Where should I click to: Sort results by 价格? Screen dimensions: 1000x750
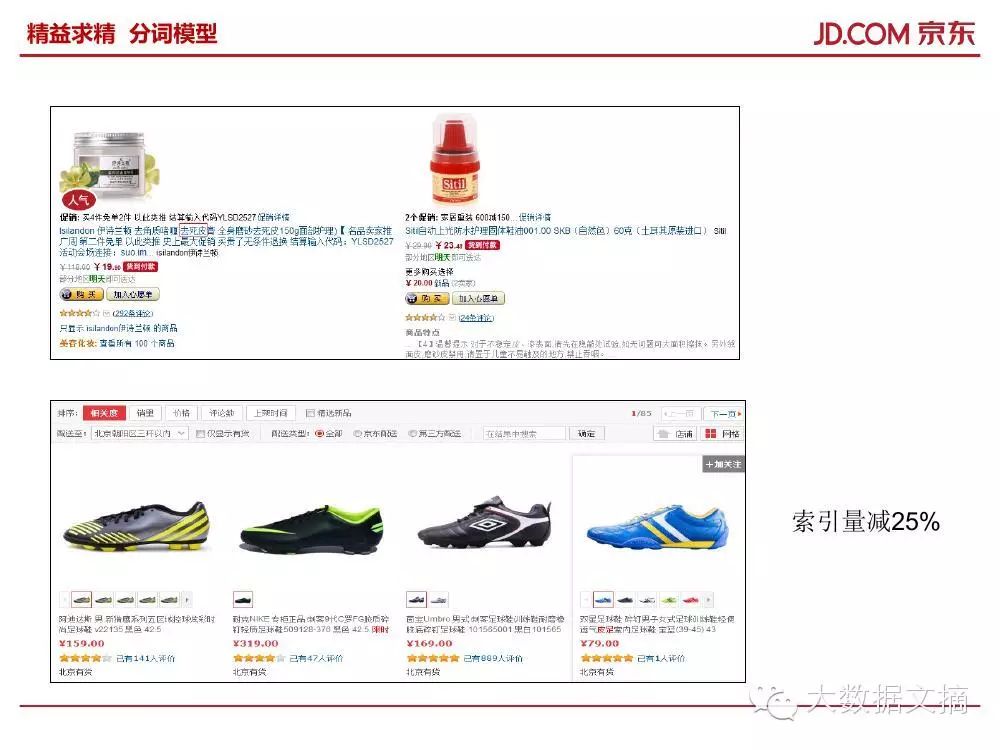[x=182, y=413]
